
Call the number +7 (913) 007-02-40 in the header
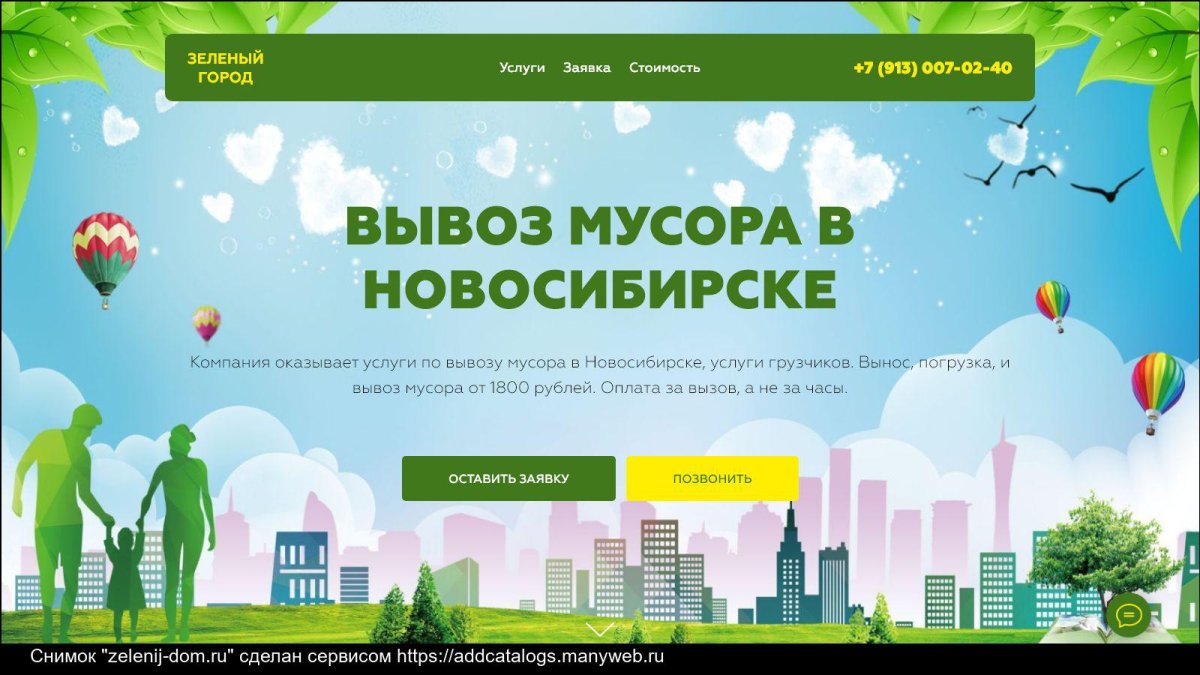[931, 68]
